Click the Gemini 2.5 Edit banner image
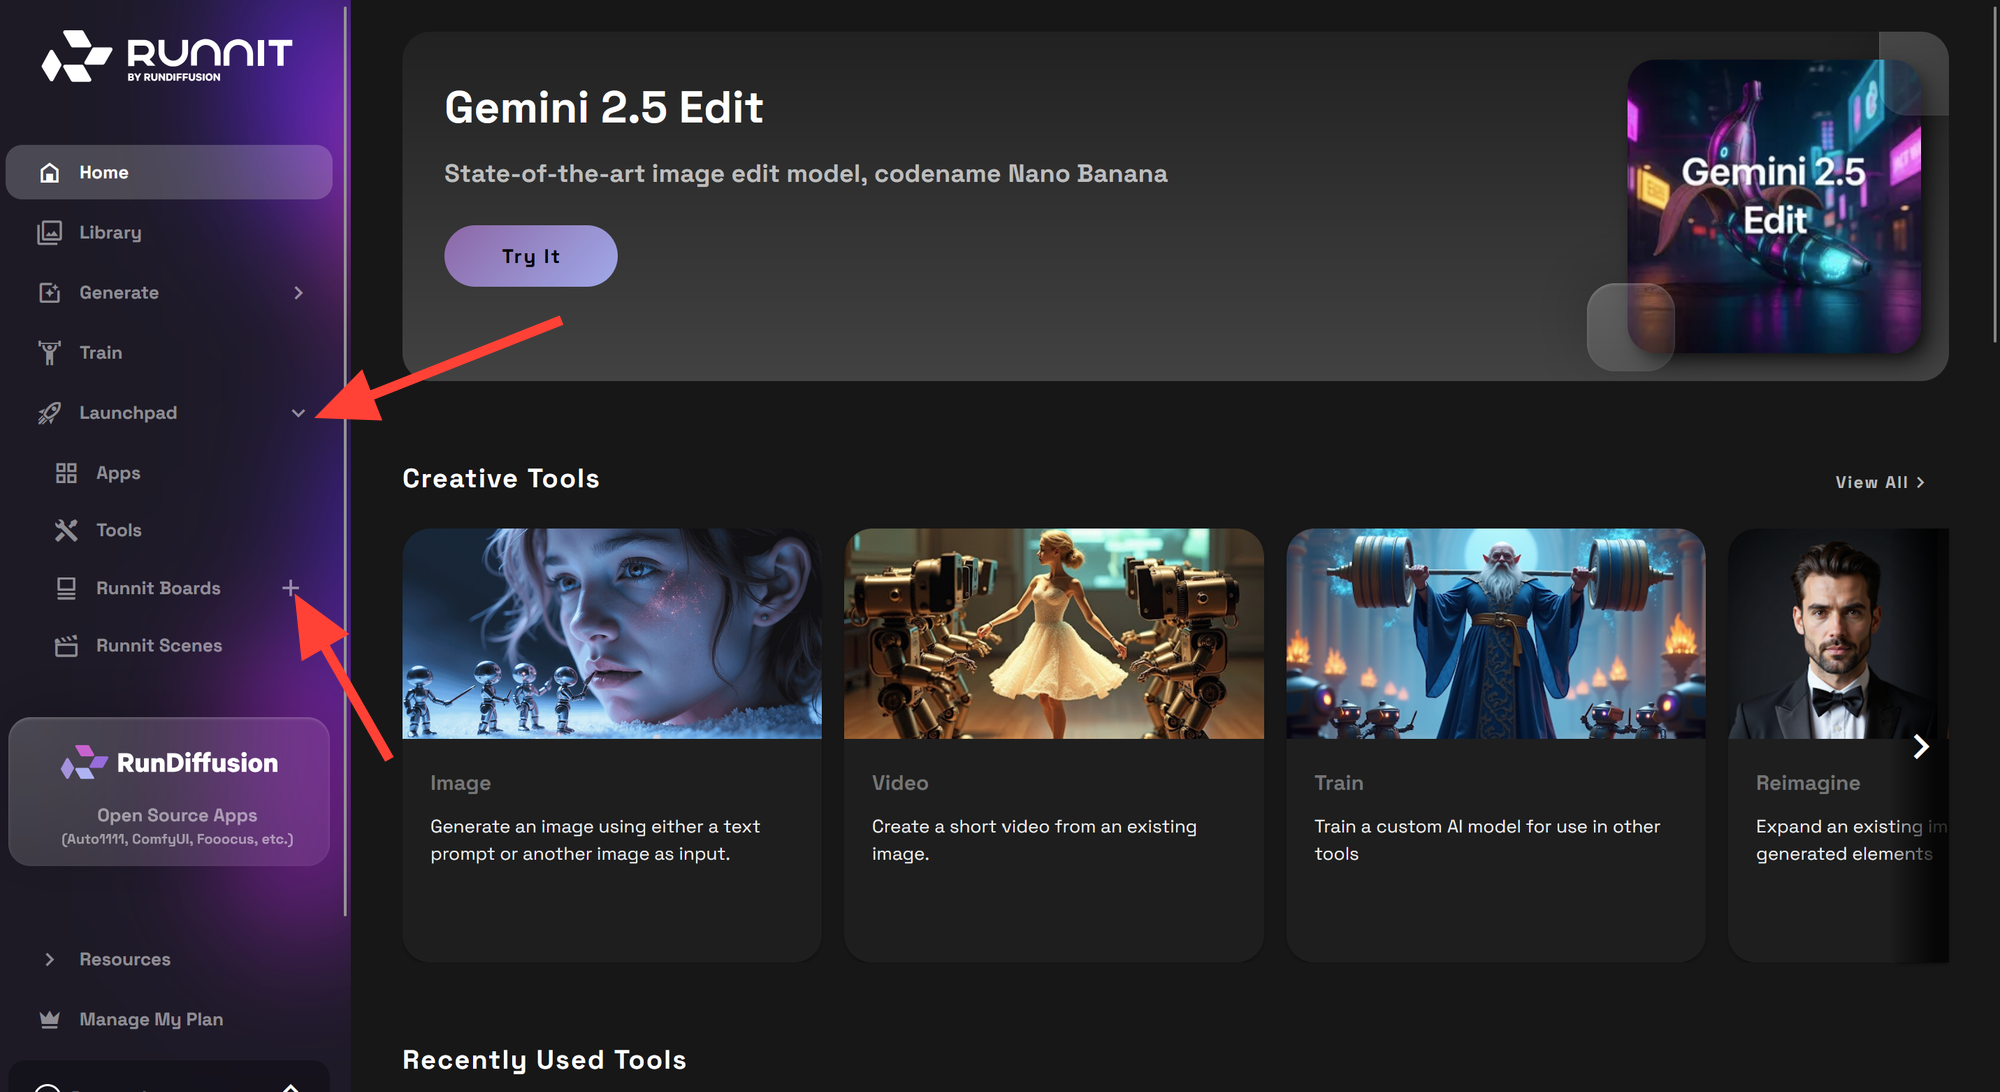 pos(1774,206)
